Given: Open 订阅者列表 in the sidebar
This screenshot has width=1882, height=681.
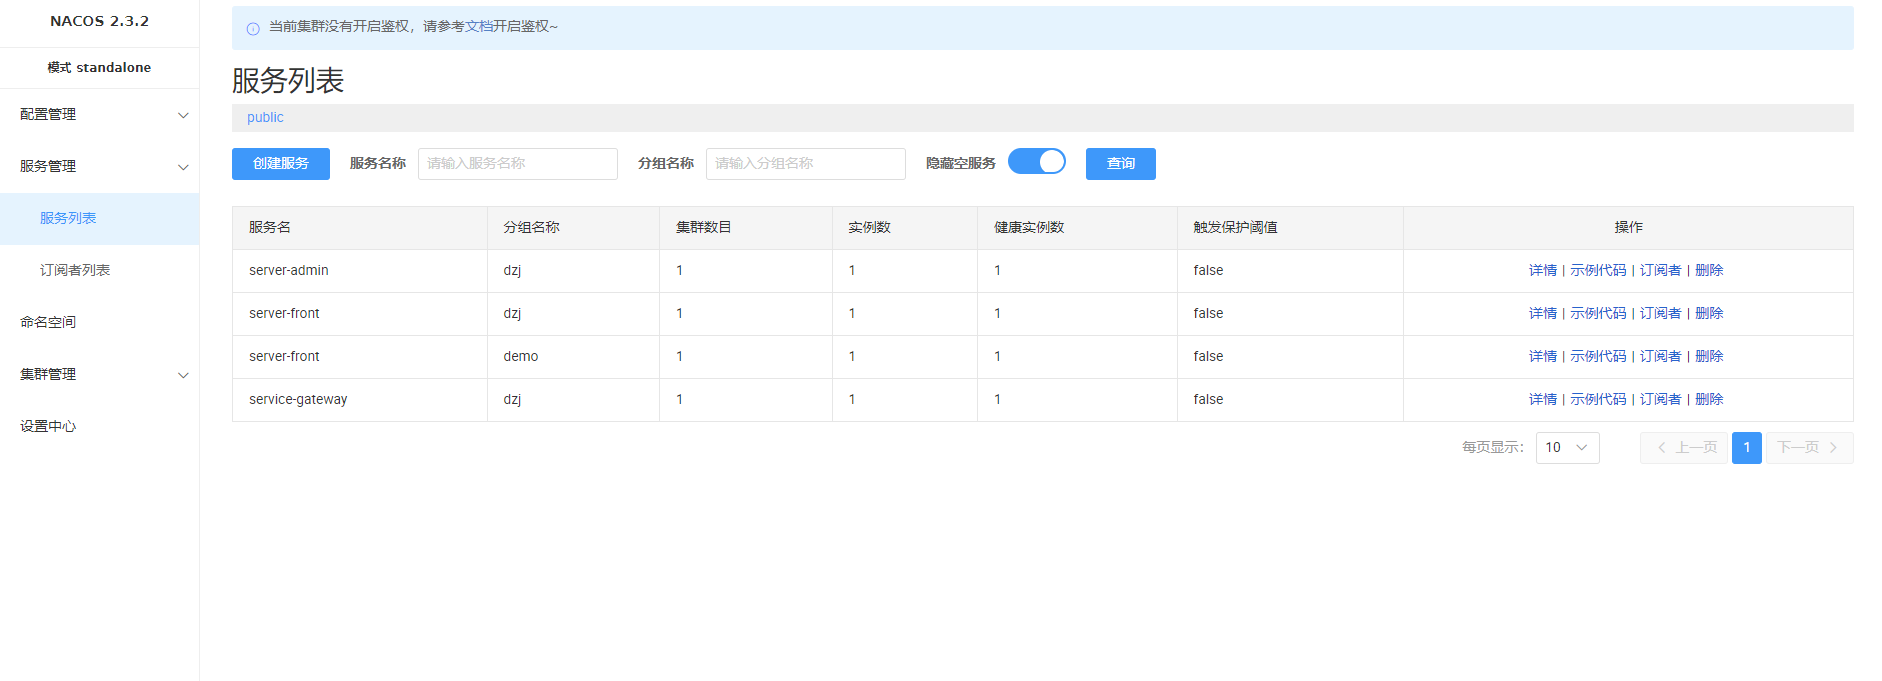Looking at the screenshot, I should pyautogui.click(x=75, y=271).
